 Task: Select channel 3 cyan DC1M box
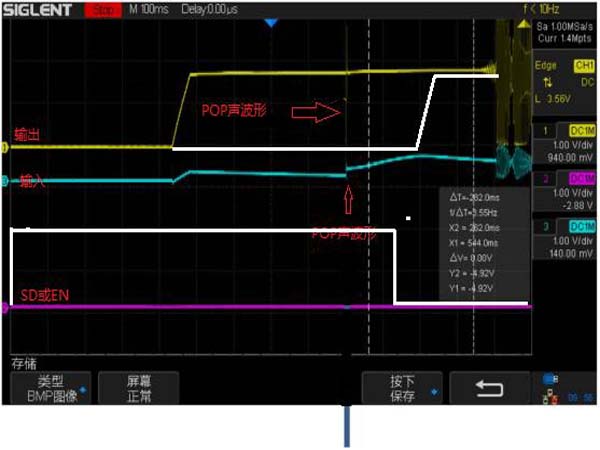582,227
